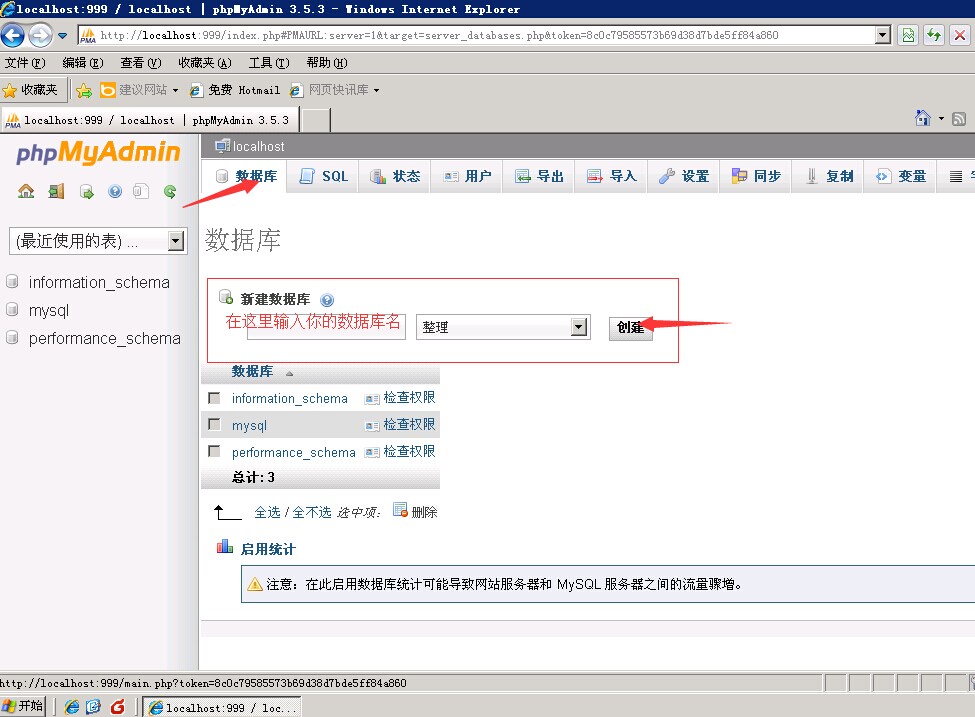Expand the 建议网站 favorites dropdown
975x717 pixels.
175,91
